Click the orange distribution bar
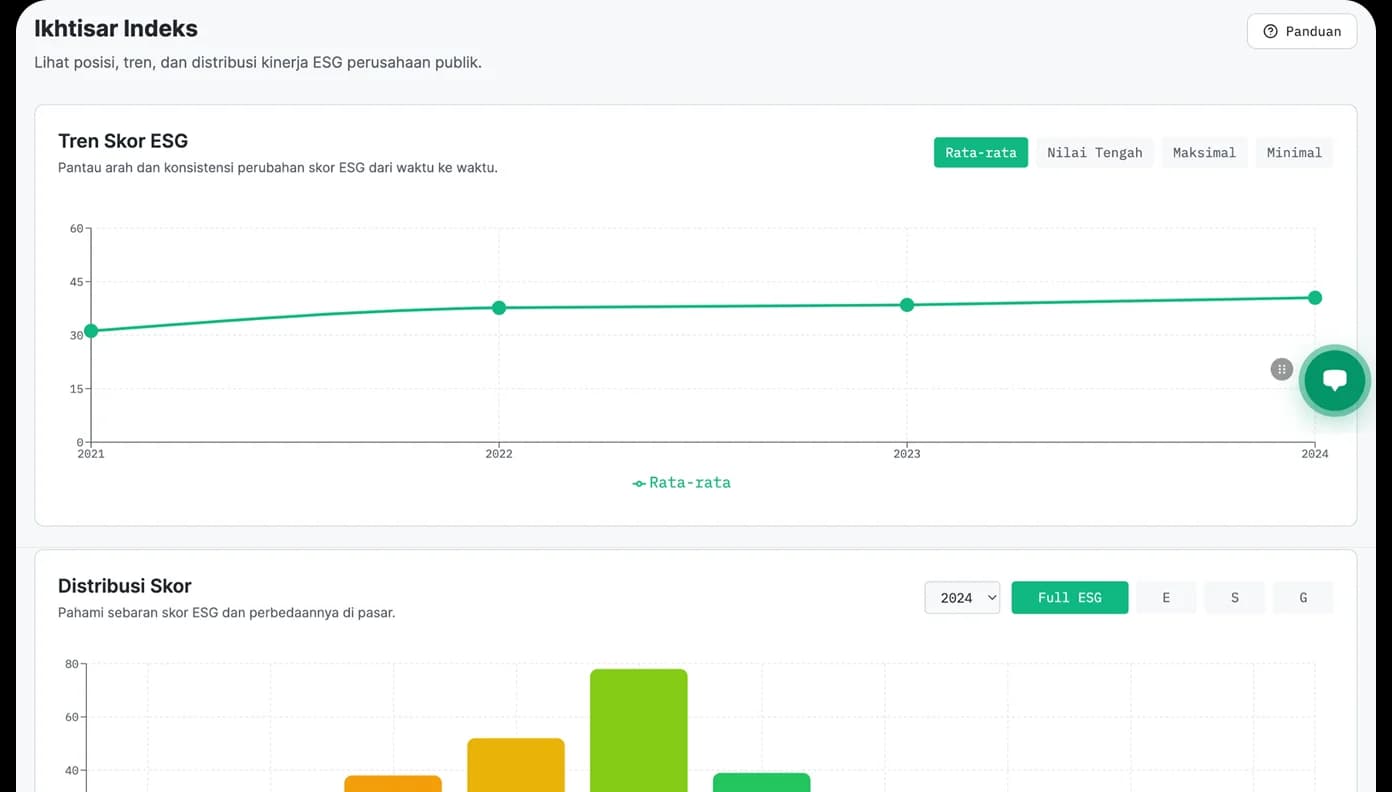The width and height of the screenshot is (1392, 792). pos(393,783)
